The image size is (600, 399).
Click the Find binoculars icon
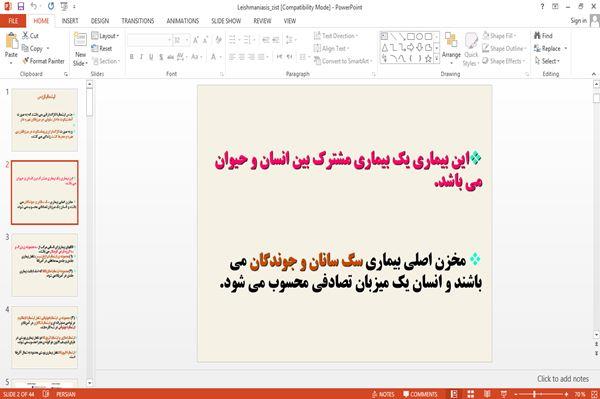(537, 36)
